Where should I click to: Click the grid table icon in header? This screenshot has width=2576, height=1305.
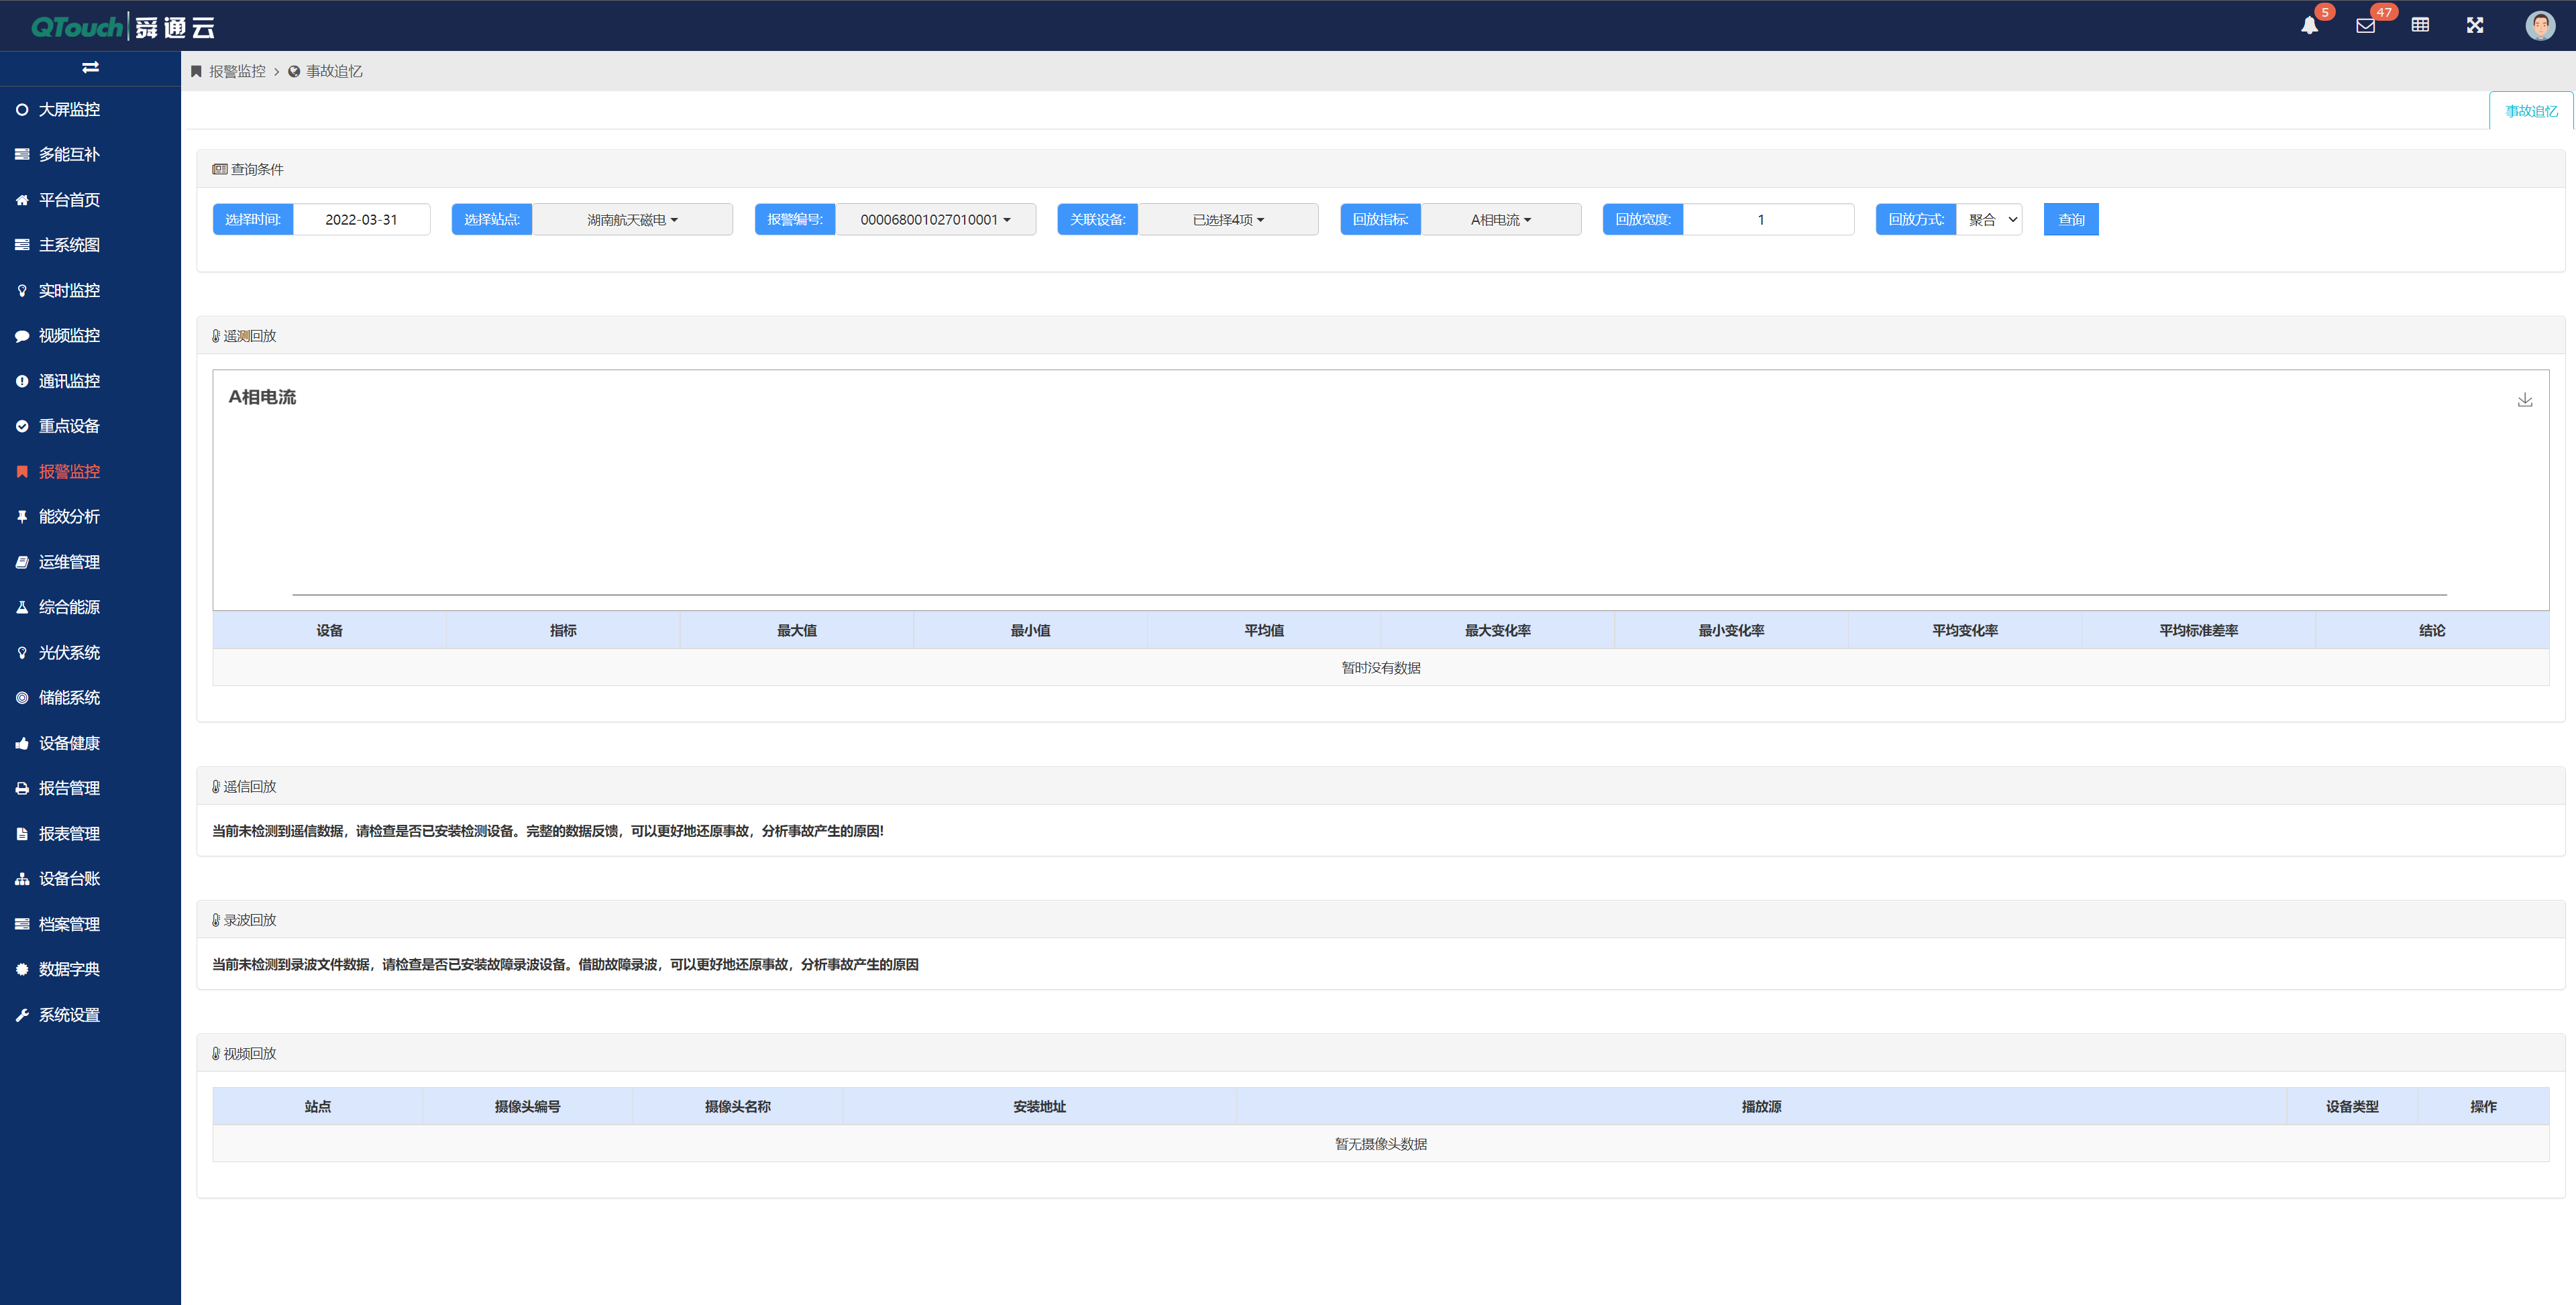tap(2420, 25)
